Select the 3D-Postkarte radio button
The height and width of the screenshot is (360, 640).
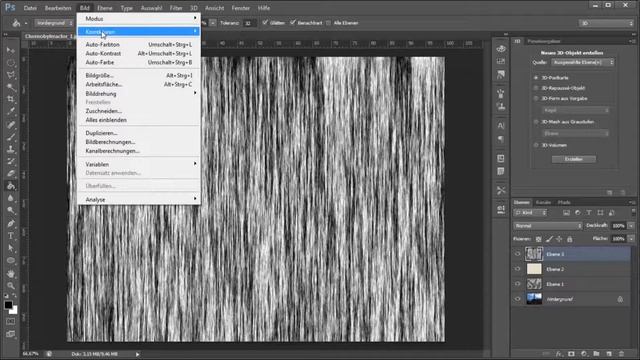coord(536,78)
